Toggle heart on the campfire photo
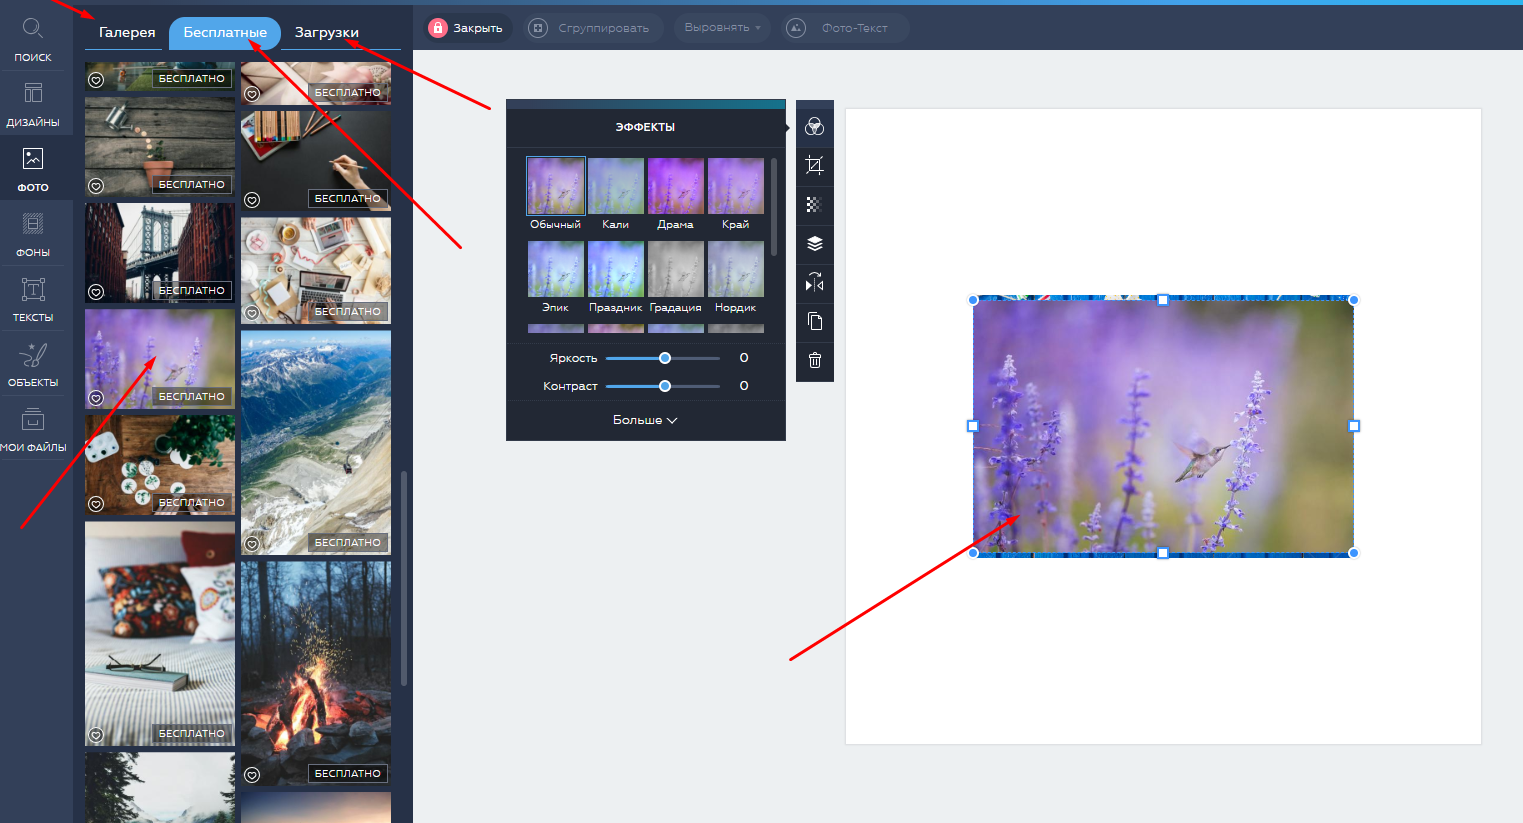1523x823 pixels. tap(252, 775)
